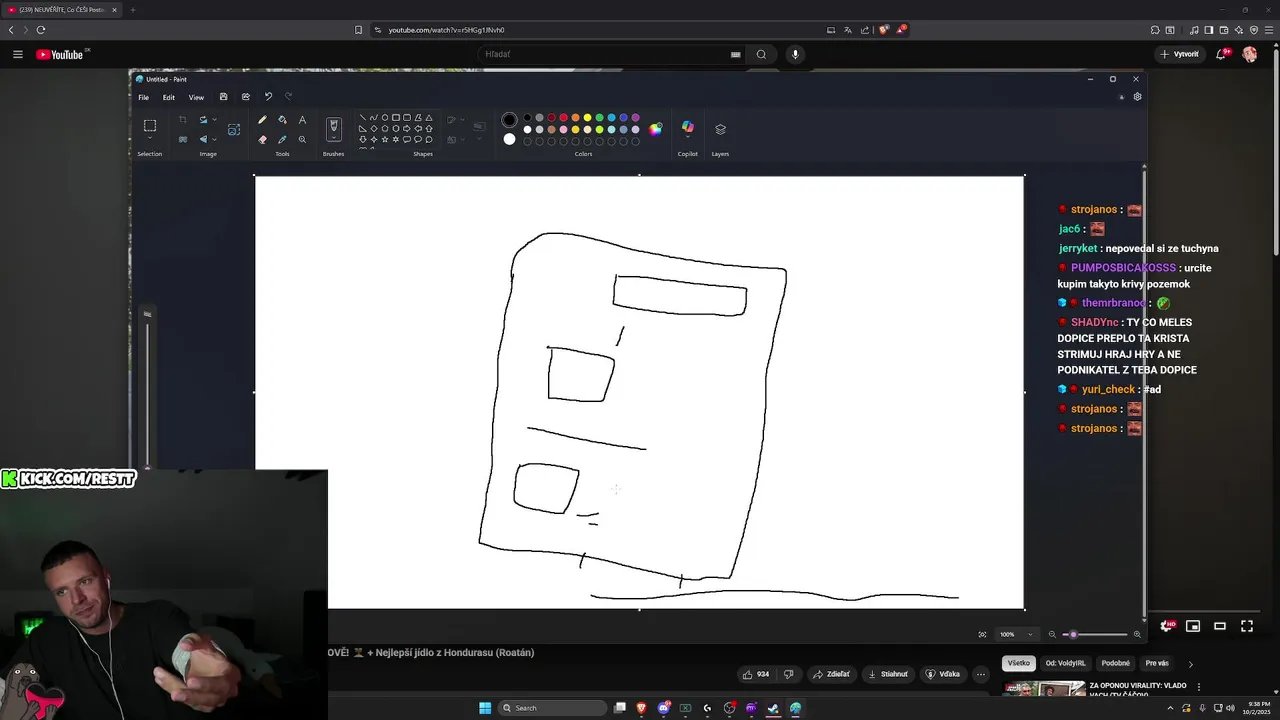Click the Zdieľať share button

(x=831, y=674)
